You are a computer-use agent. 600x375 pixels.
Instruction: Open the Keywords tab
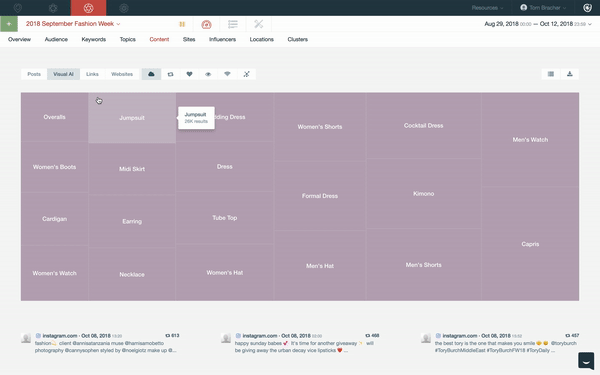94,39
